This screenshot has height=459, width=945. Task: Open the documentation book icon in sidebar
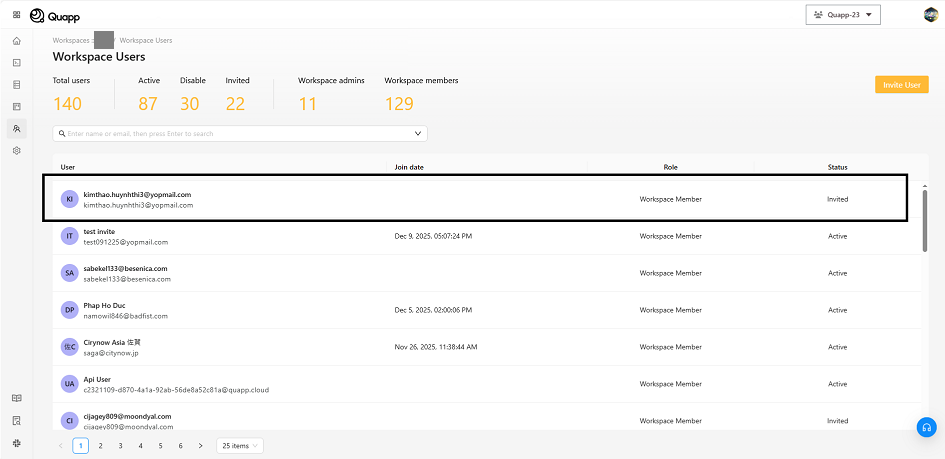pos(16,398)
